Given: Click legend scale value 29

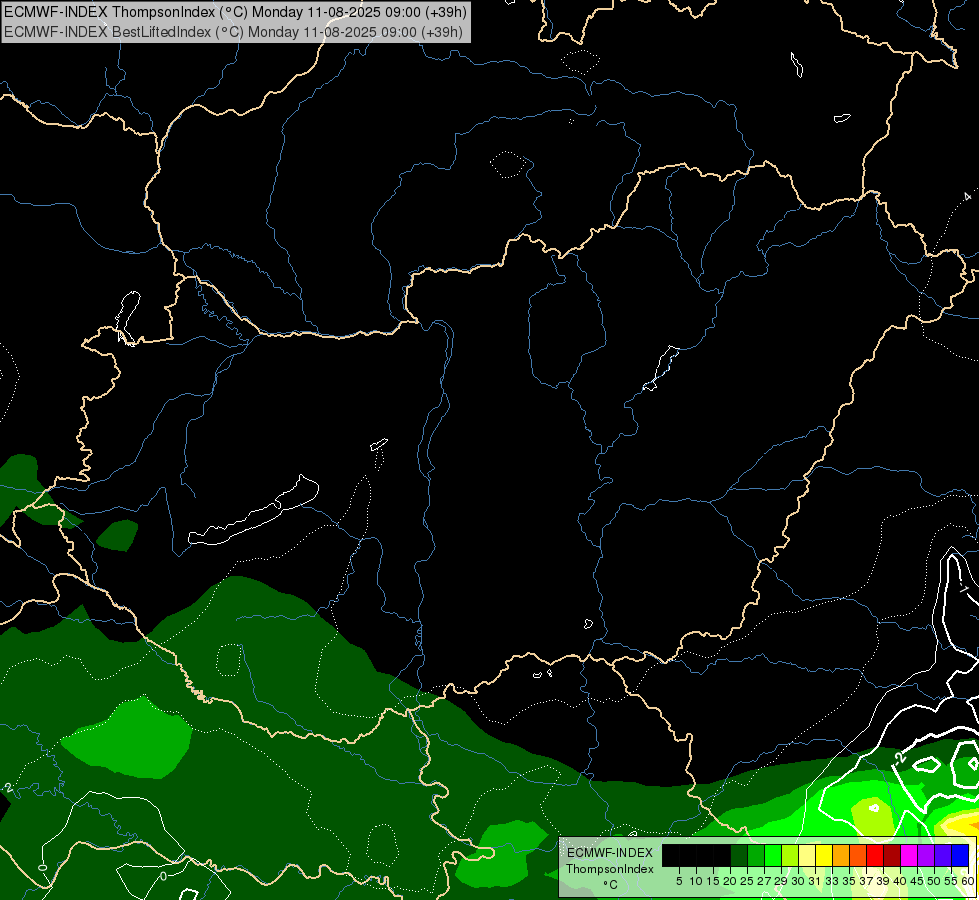Looking at the screenshot, I should (780, 881).
